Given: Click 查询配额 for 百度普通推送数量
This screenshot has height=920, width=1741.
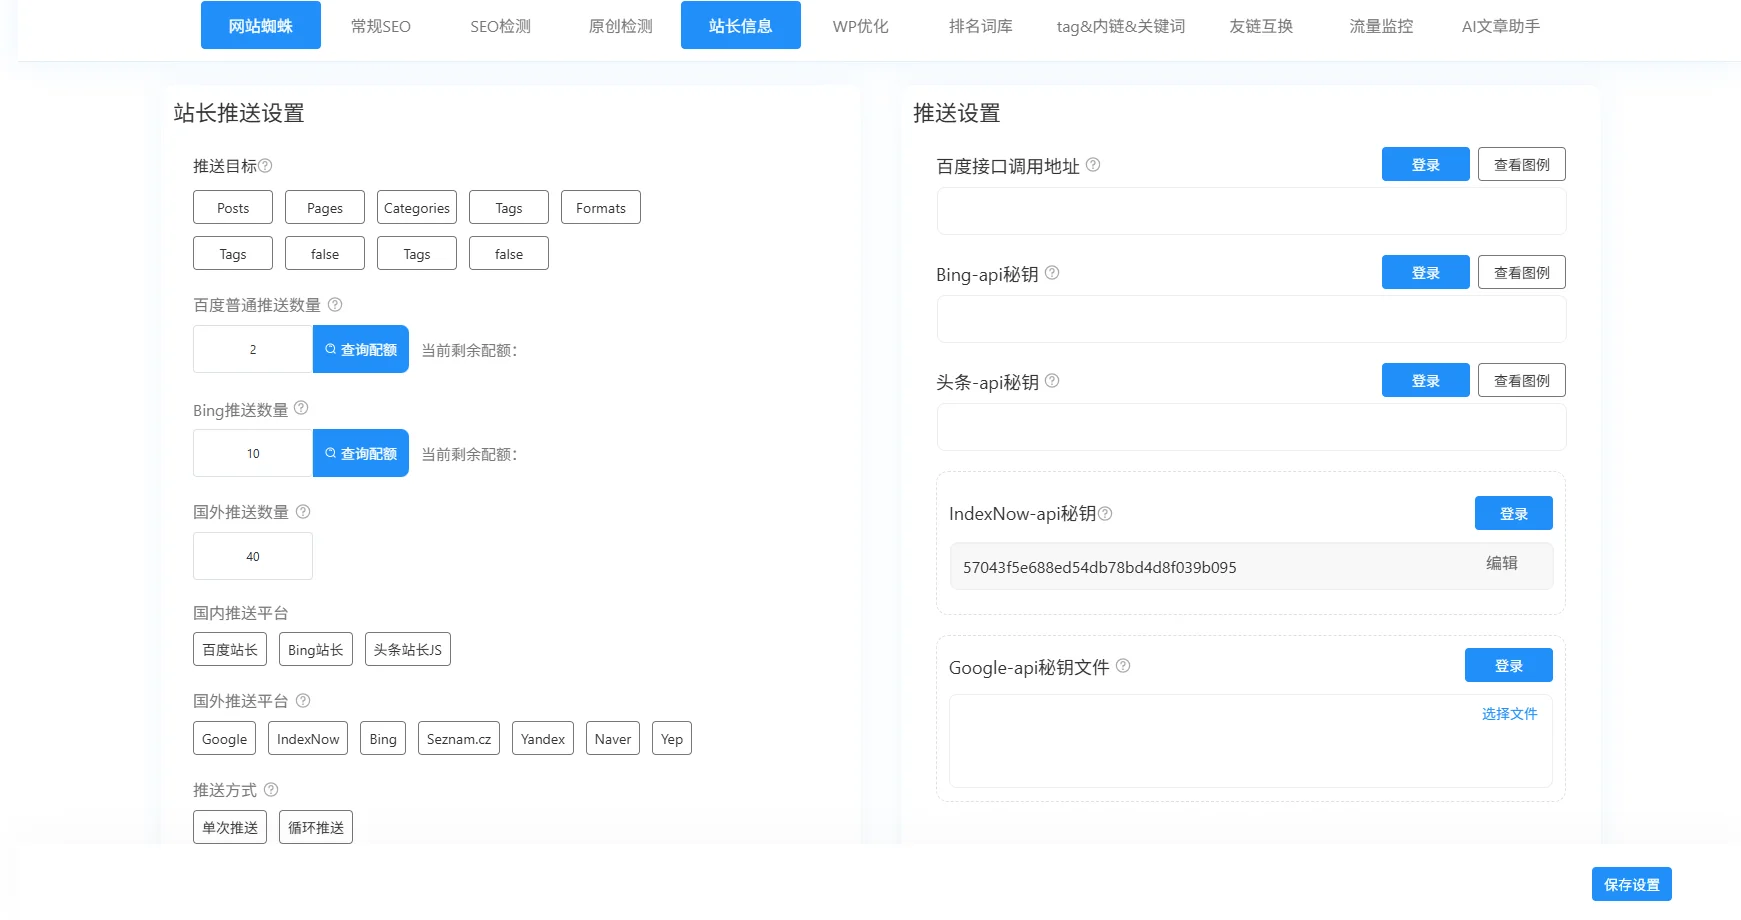Looking at the screenshot, I should pos(361,349).
